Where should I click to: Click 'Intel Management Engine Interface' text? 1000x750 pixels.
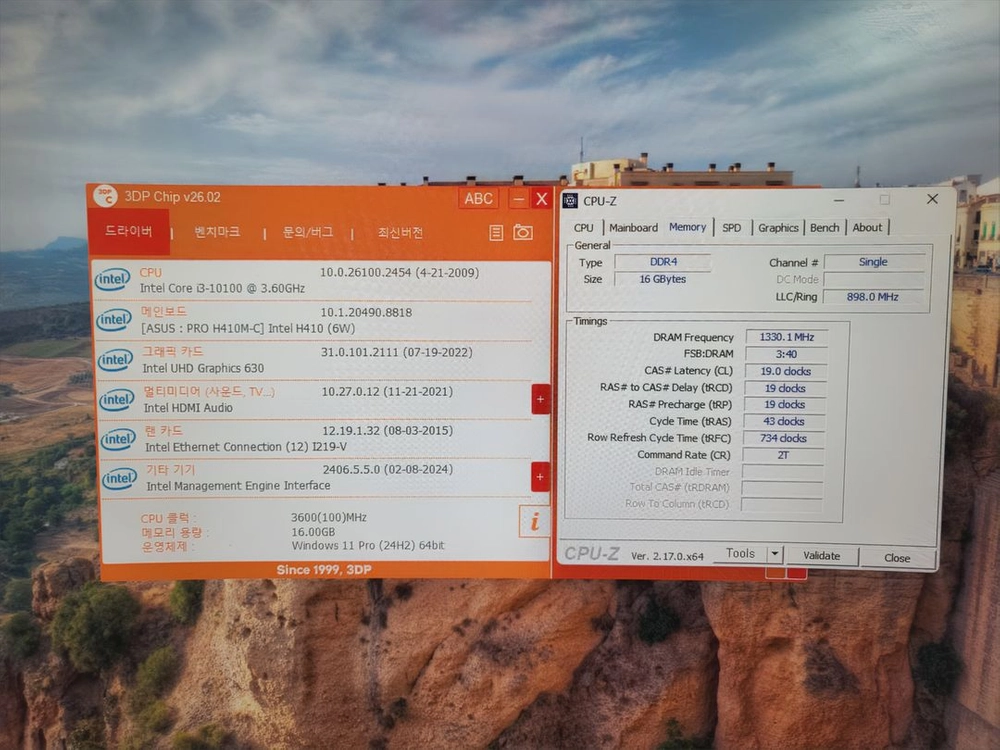pos(239,485)
